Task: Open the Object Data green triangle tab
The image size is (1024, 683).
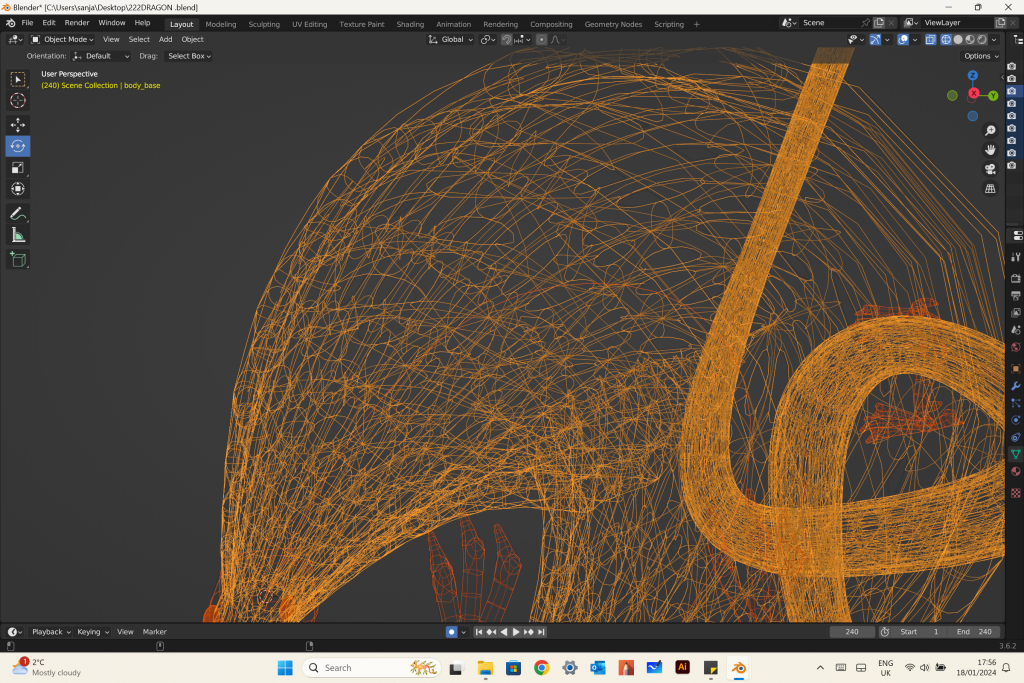Action: (x=1016, y=454)
